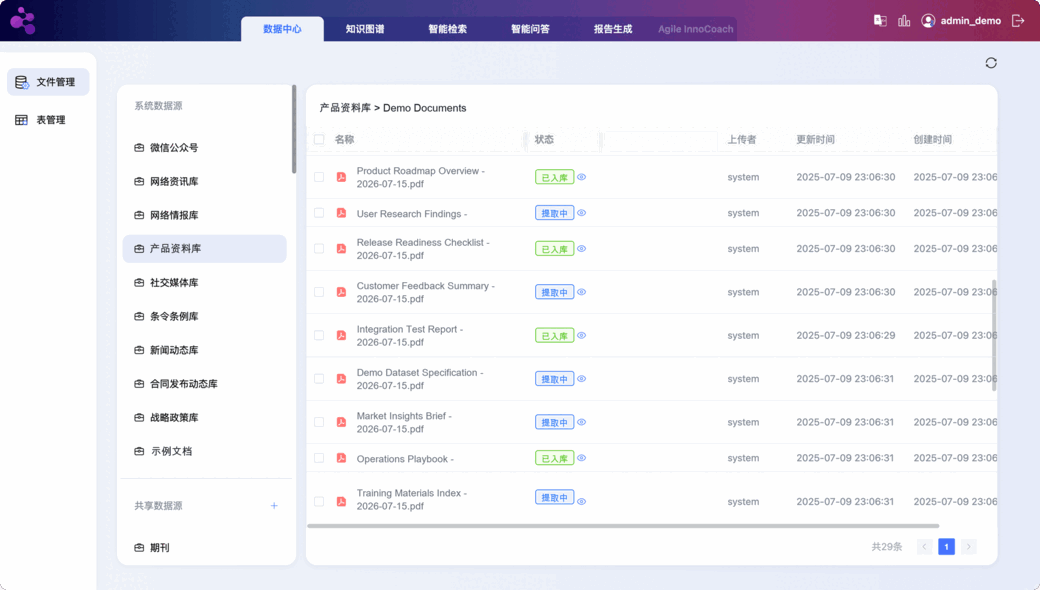The width and height of the screenshot is (1040, 590).
Task: Toggle the select-all checkbox in the table header
Action: pyautogui.click(x=319, y=139)
